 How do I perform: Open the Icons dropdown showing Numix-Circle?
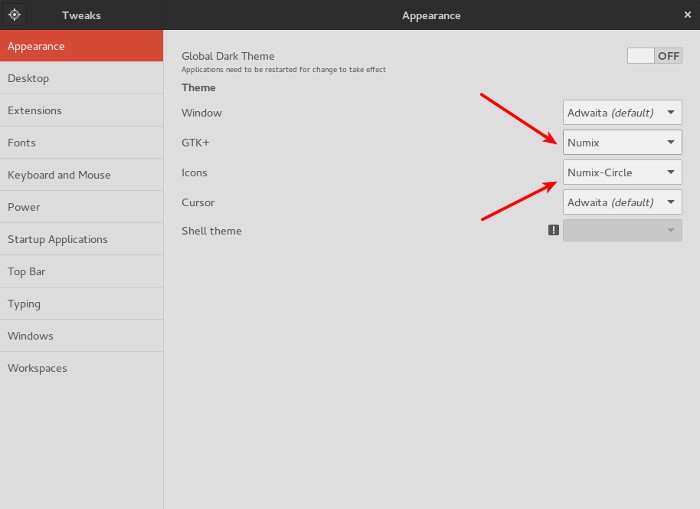tap(622, 172)
